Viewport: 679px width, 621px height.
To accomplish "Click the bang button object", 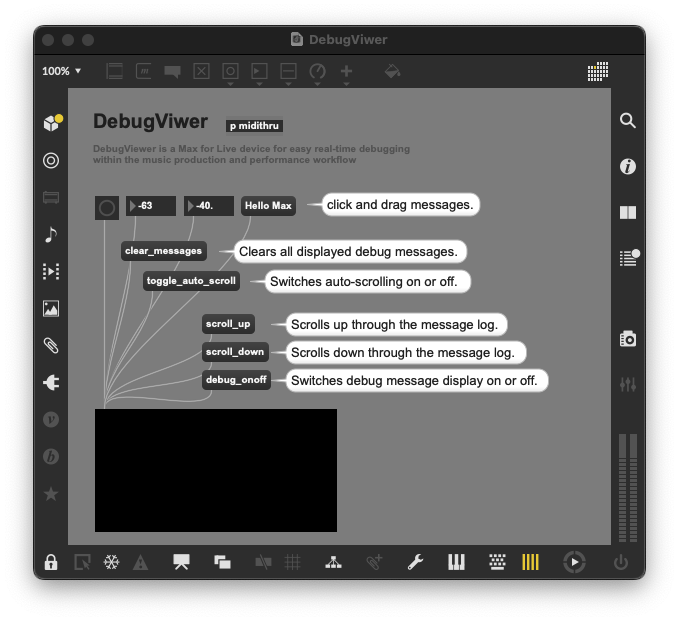I will (107, 208).
